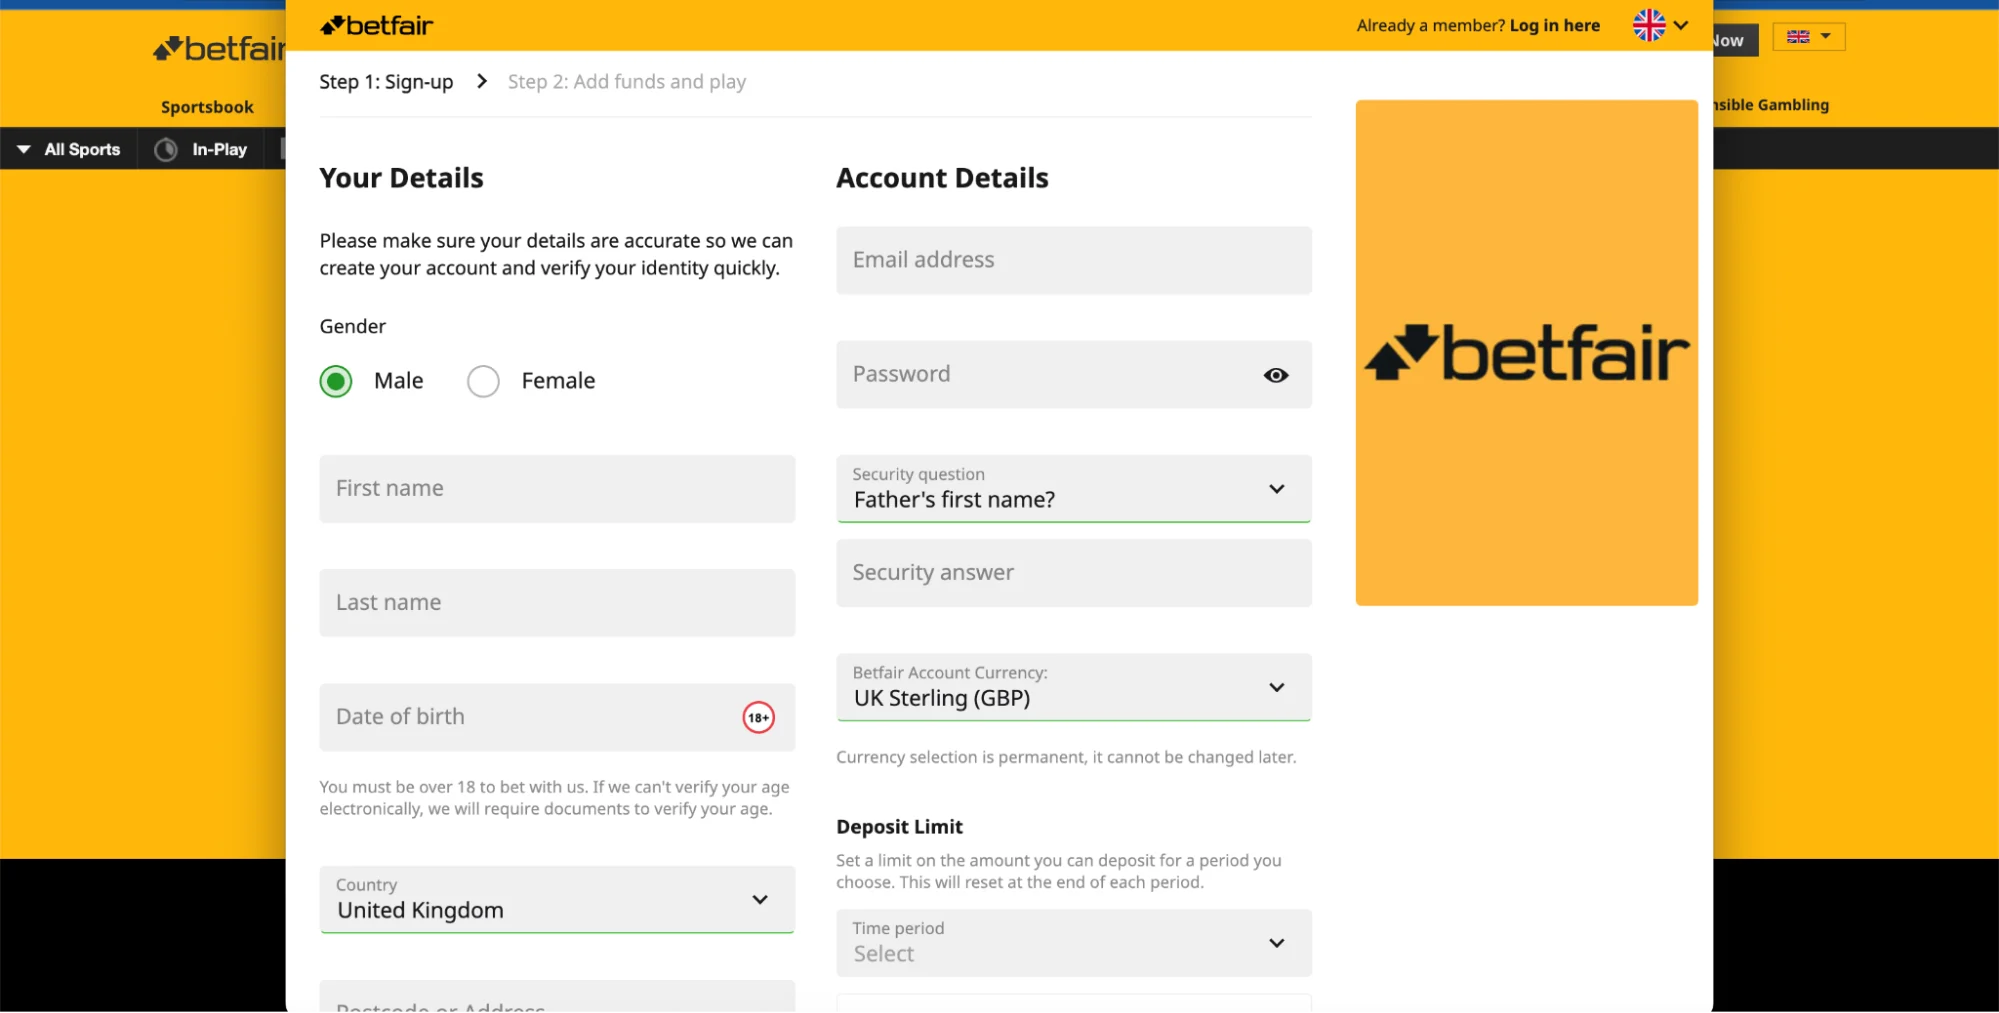
Task: Select the Male gender option
Action: coord(337,381)
